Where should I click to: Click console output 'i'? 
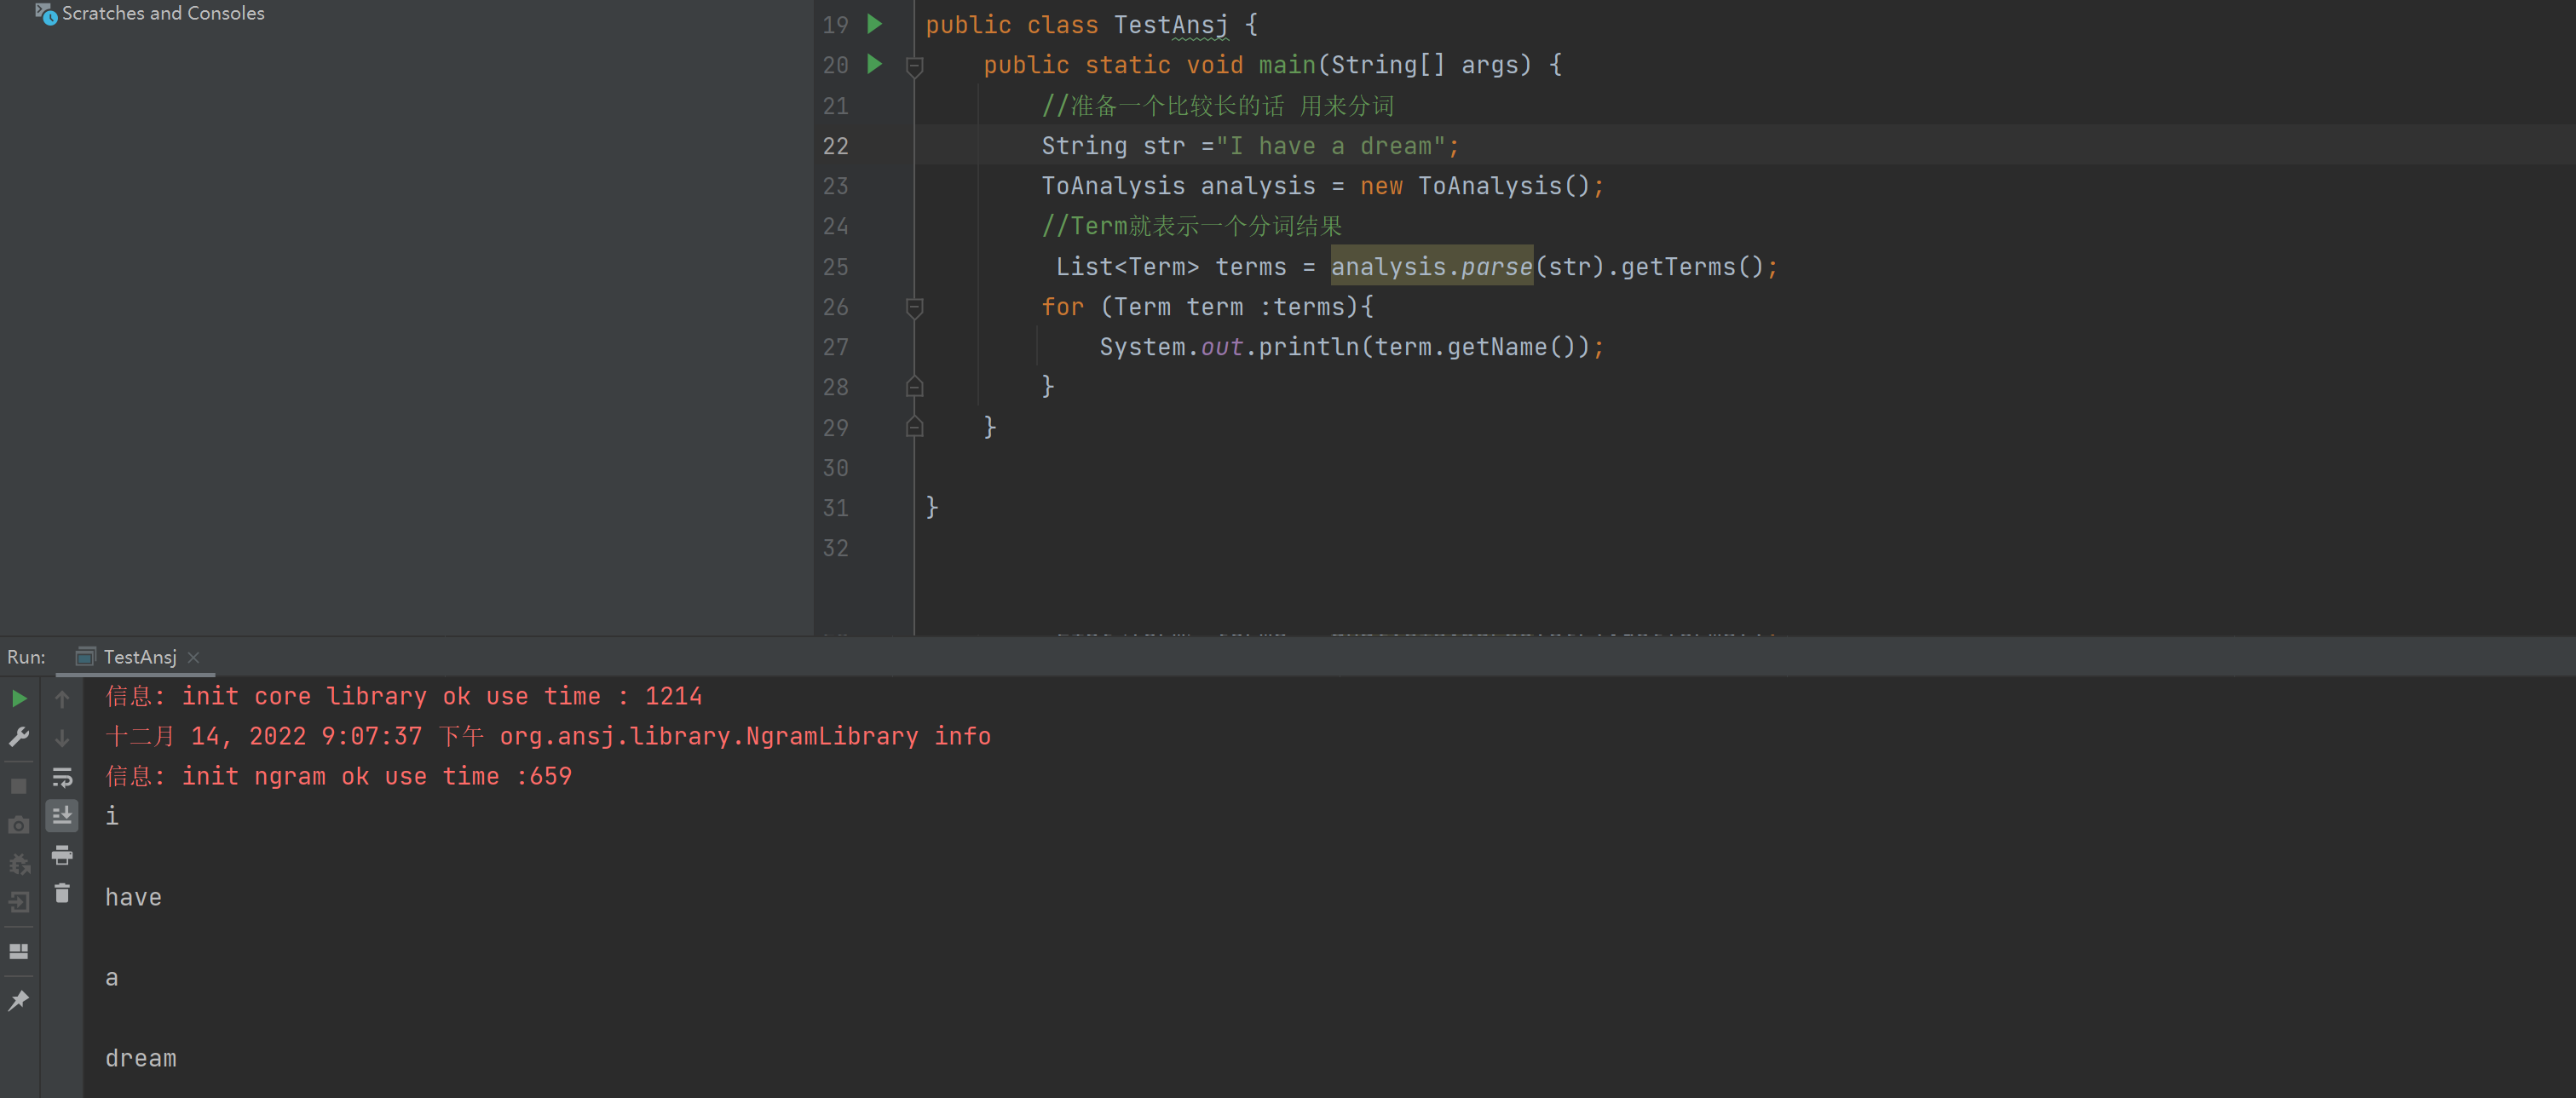[112, 816]
